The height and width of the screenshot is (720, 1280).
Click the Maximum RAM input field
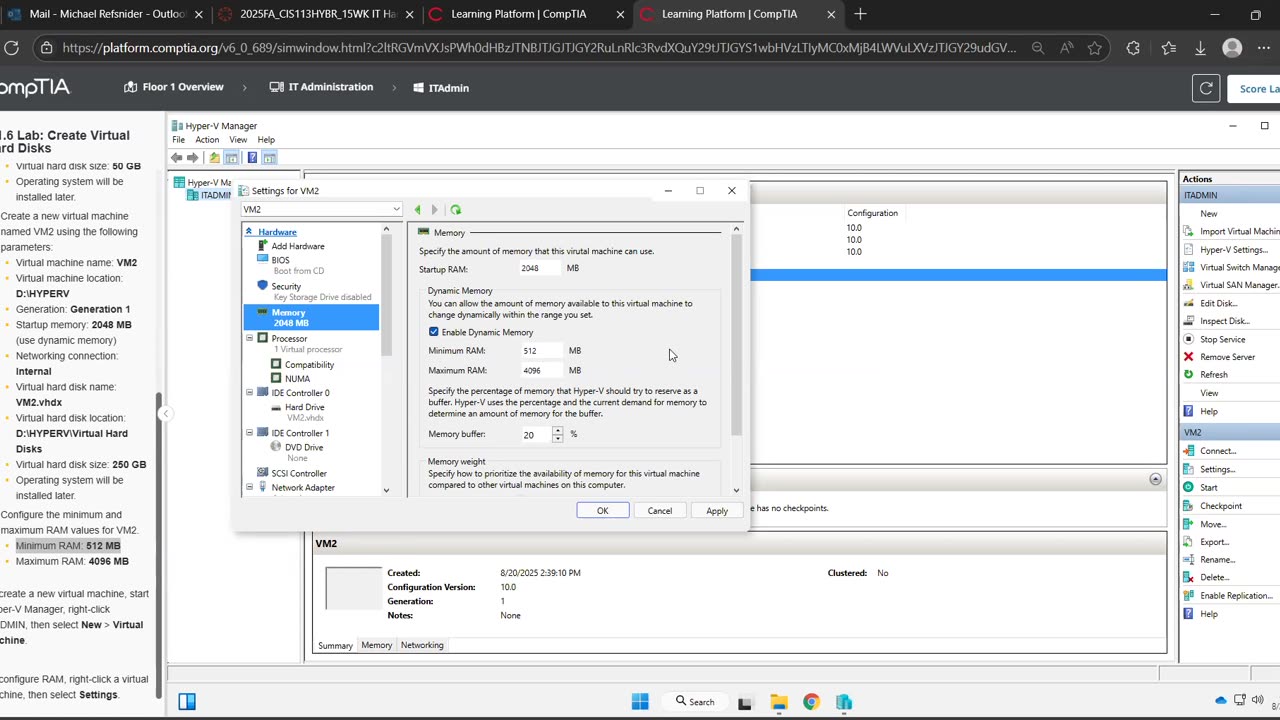pyautogui.click(x=541, y=371)
